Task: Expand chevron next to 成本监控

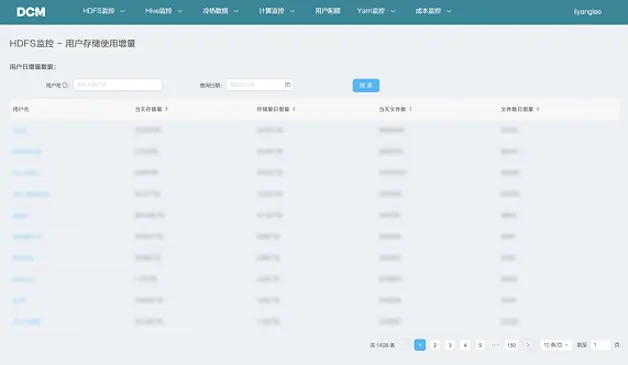Action: (449, 11)
